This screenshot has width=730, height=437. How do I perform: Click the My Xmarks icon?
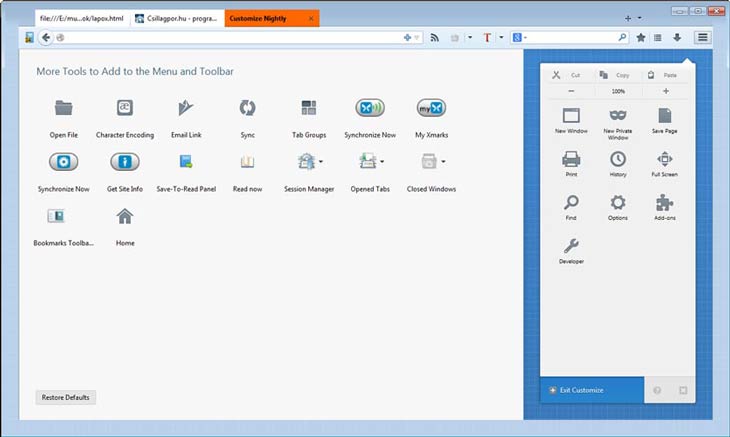(x=430, y=109)
